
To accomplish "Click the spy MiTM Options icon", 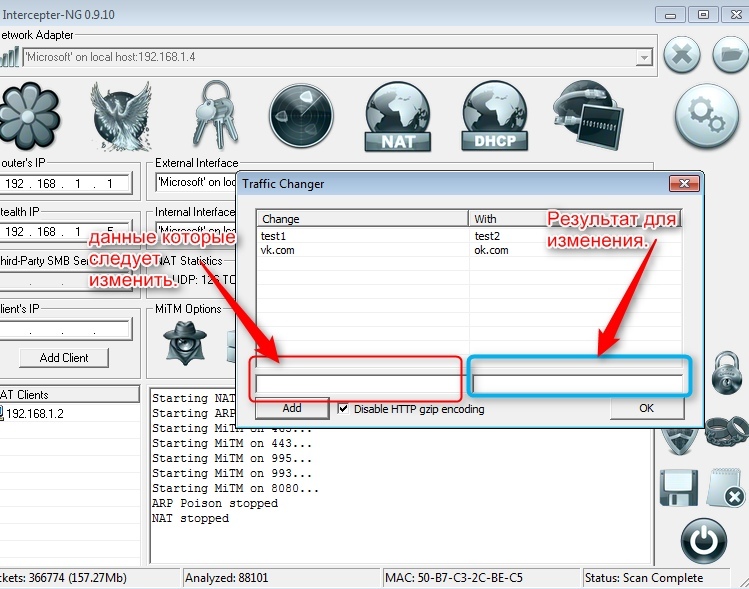I will pyautogui.click(x=183, y=342).
